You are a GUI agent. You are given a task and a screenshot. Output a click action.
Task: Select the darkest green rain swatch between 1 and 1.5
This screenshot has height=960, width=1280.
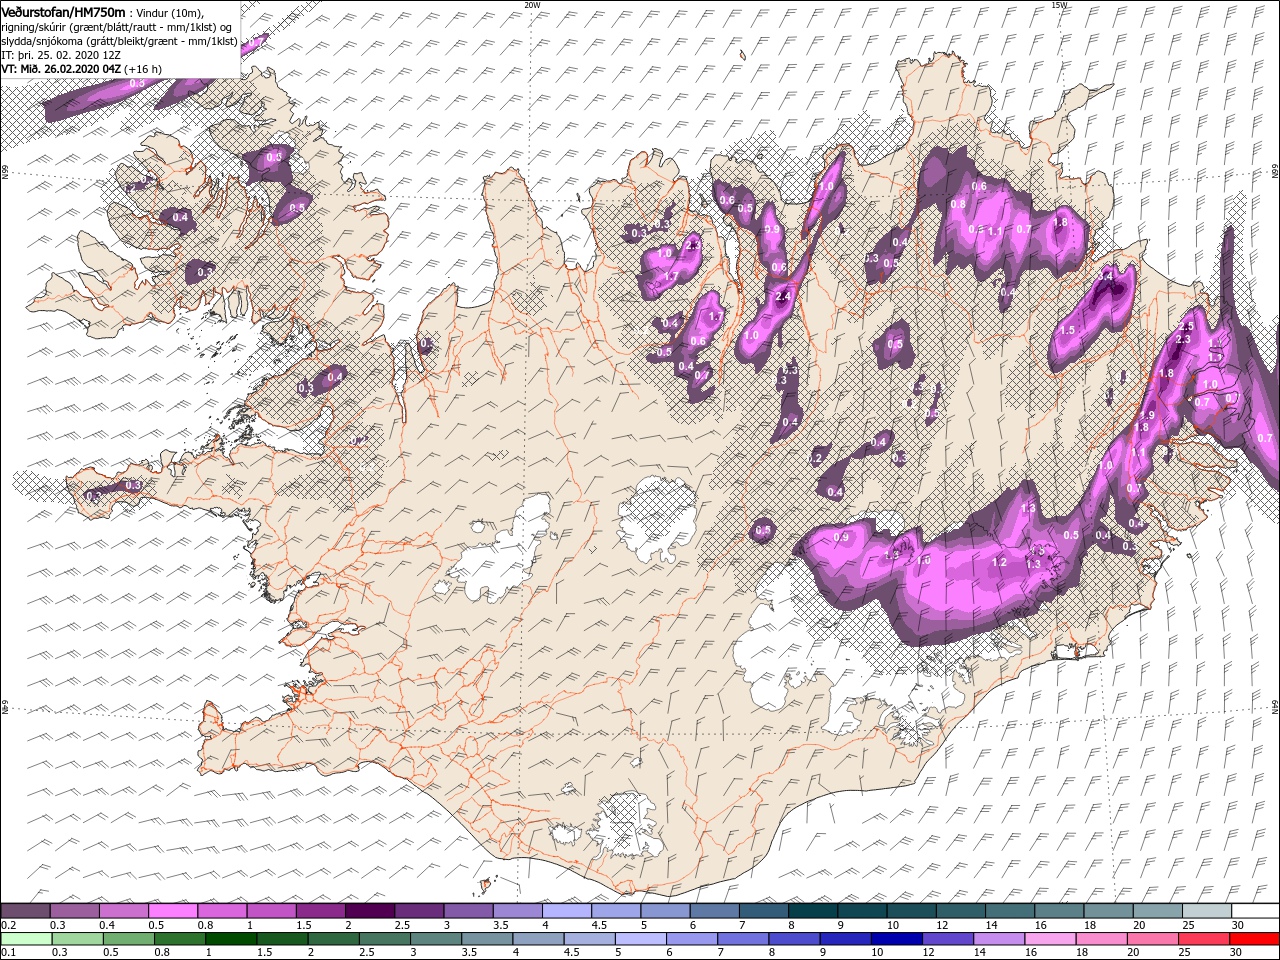pyautogui.click(x=231, y=939)
